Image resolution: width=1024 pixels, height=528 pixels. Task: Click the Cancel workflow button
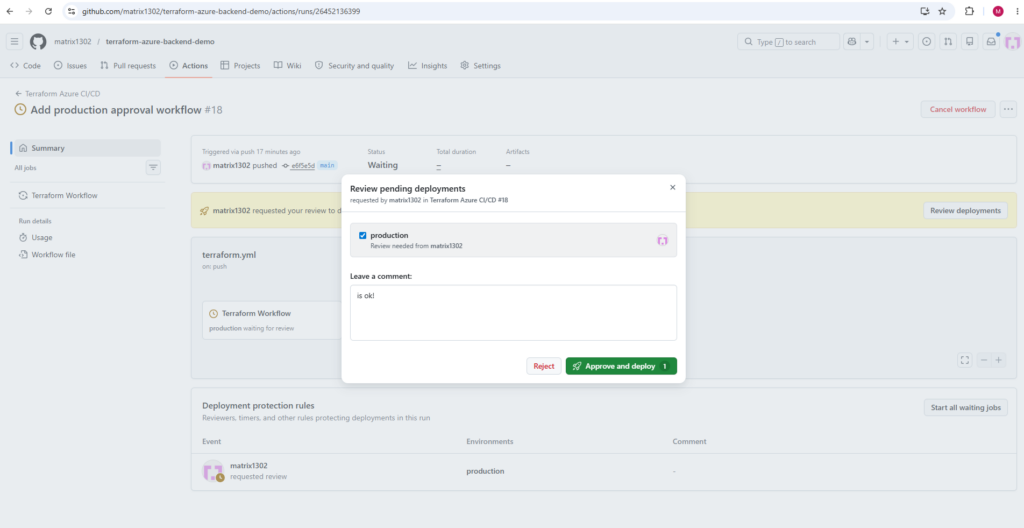pyautogui.click(x=958, y=109)
